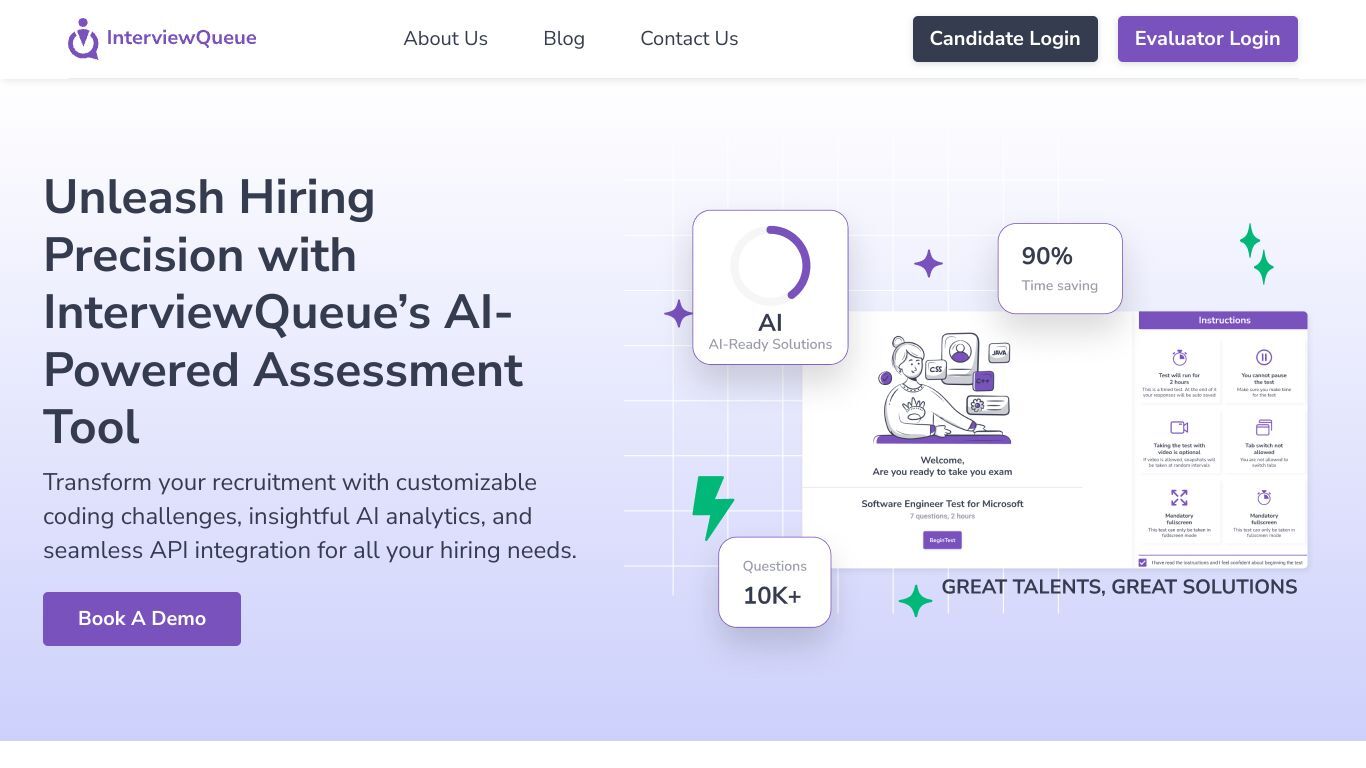Click the stopwatch icon above 'Test will run for'
The height and width of the screenshot is (768, 1366).
[1179, 357]
